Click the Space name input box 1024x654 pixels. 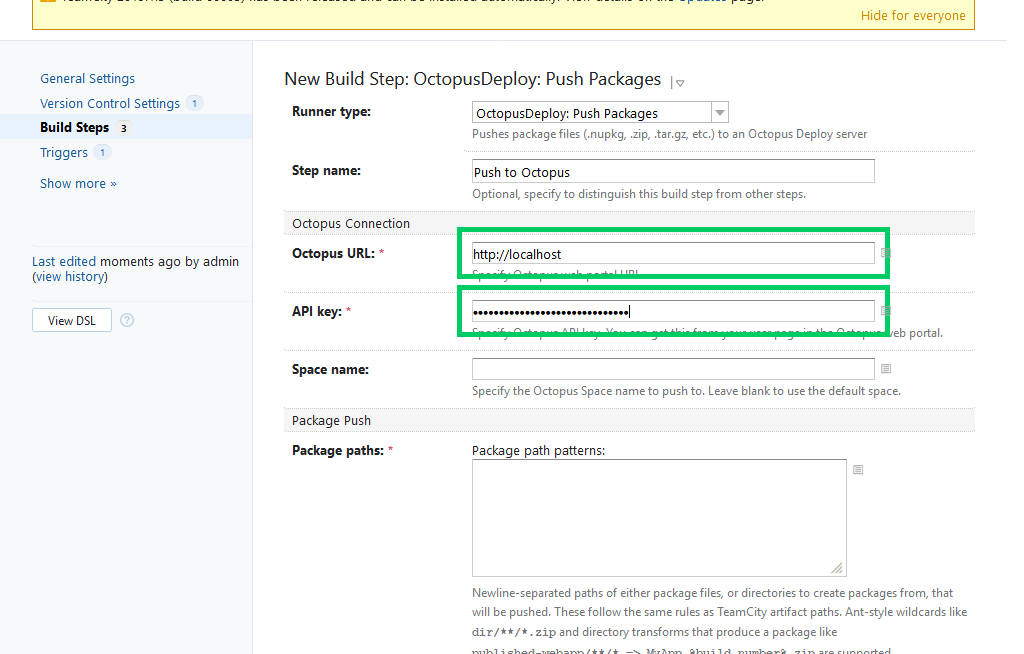coord(673,369)
